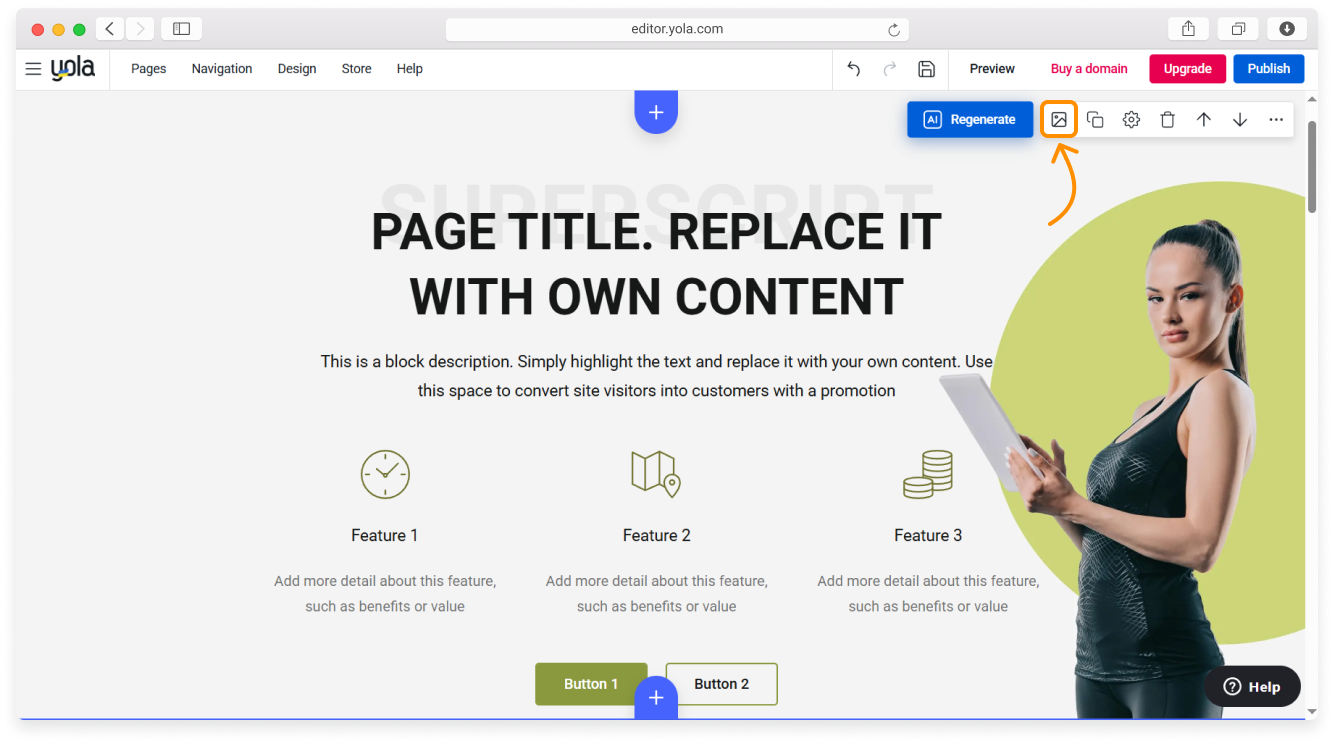Image resolution: width=1334 pixels, height=744 pixels.
Task: Open the Design menu
Action: [297, 69]
